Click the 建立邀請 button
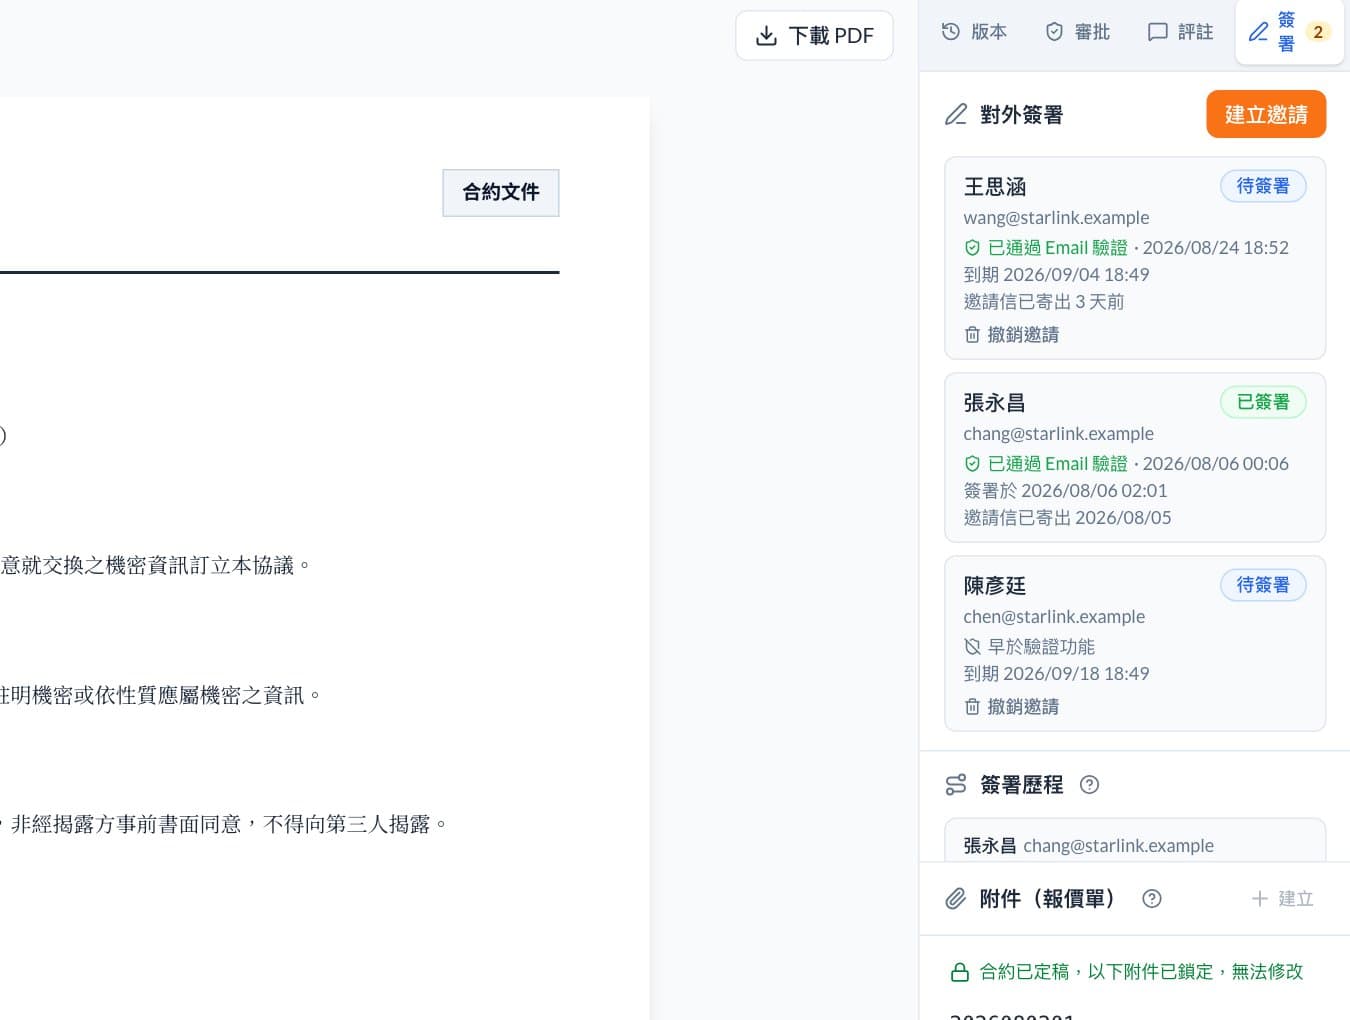The height and width of the screenshot is (1020, 1350). tap(1266, 114)
